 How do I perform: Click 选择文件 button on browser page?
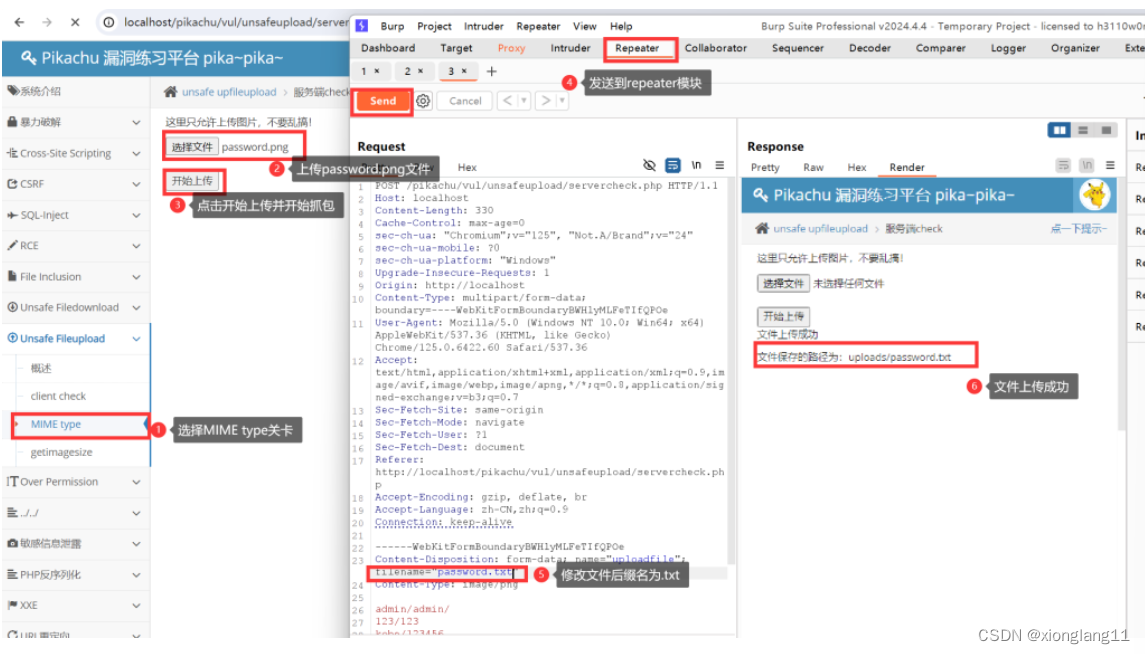coord(191,147)
